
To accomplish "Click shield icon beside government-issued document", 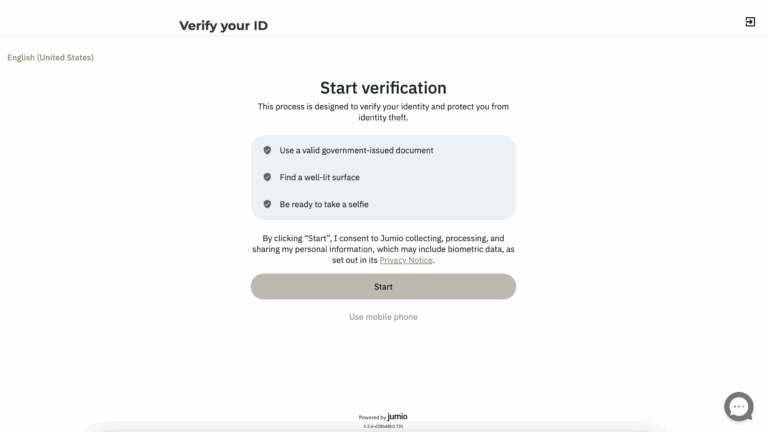I will tap(267, 150).
